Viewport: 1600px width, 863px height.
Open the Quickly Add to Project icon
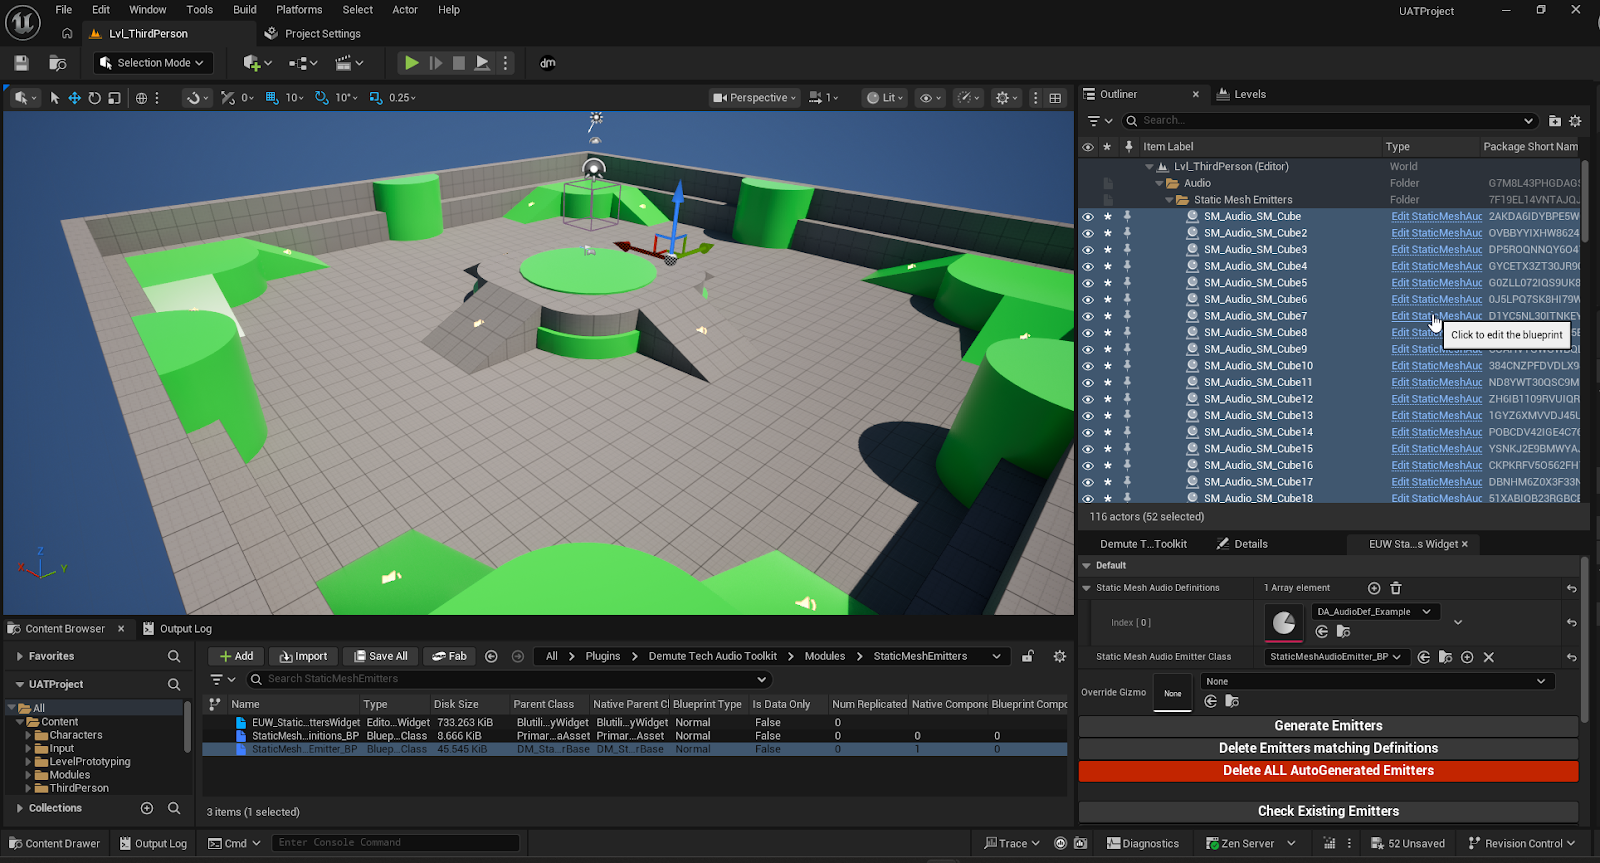point(257,63)
